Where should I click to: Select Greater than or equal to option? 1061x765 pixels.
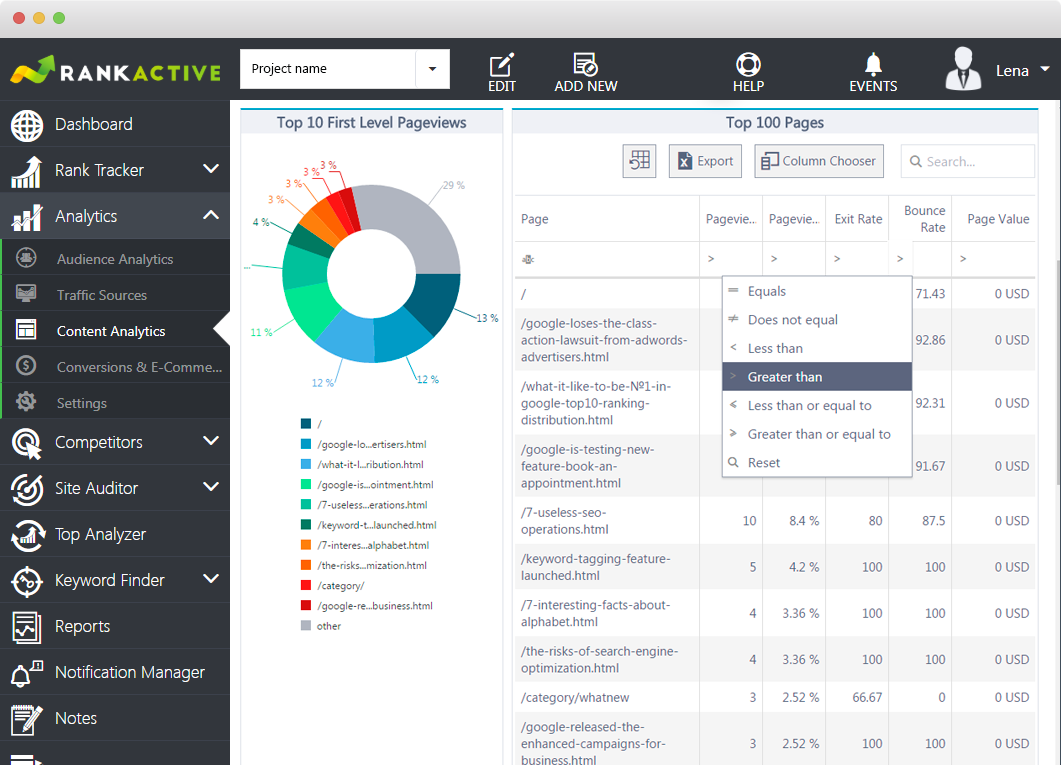[817, 434]
